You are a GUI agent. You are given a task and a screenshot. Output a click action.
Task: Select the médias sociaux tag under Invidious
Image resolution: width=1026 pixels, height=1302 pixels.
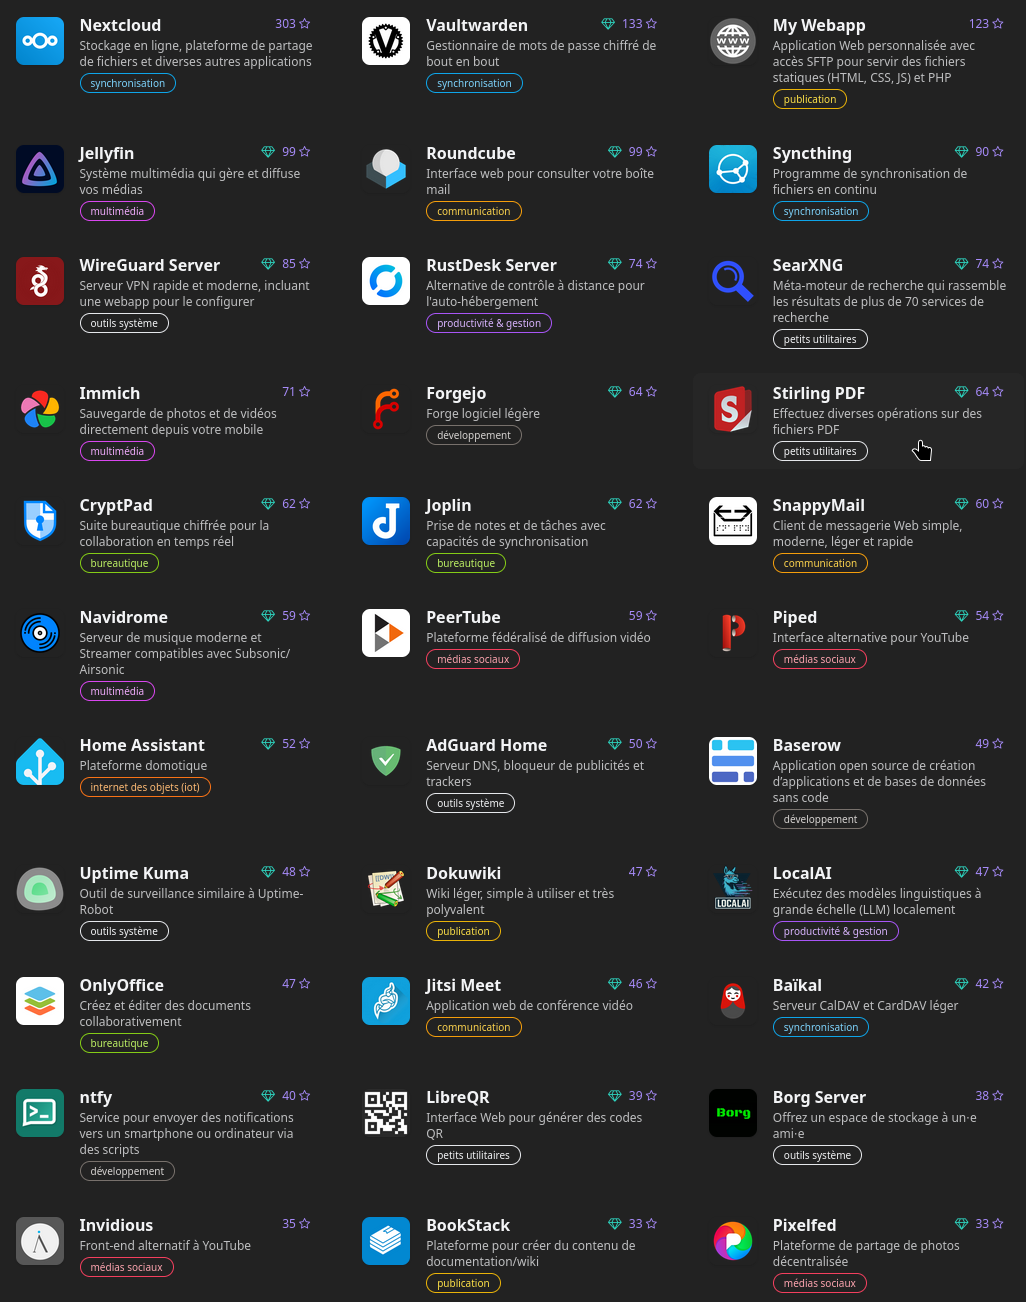[x=126, y=1267]
